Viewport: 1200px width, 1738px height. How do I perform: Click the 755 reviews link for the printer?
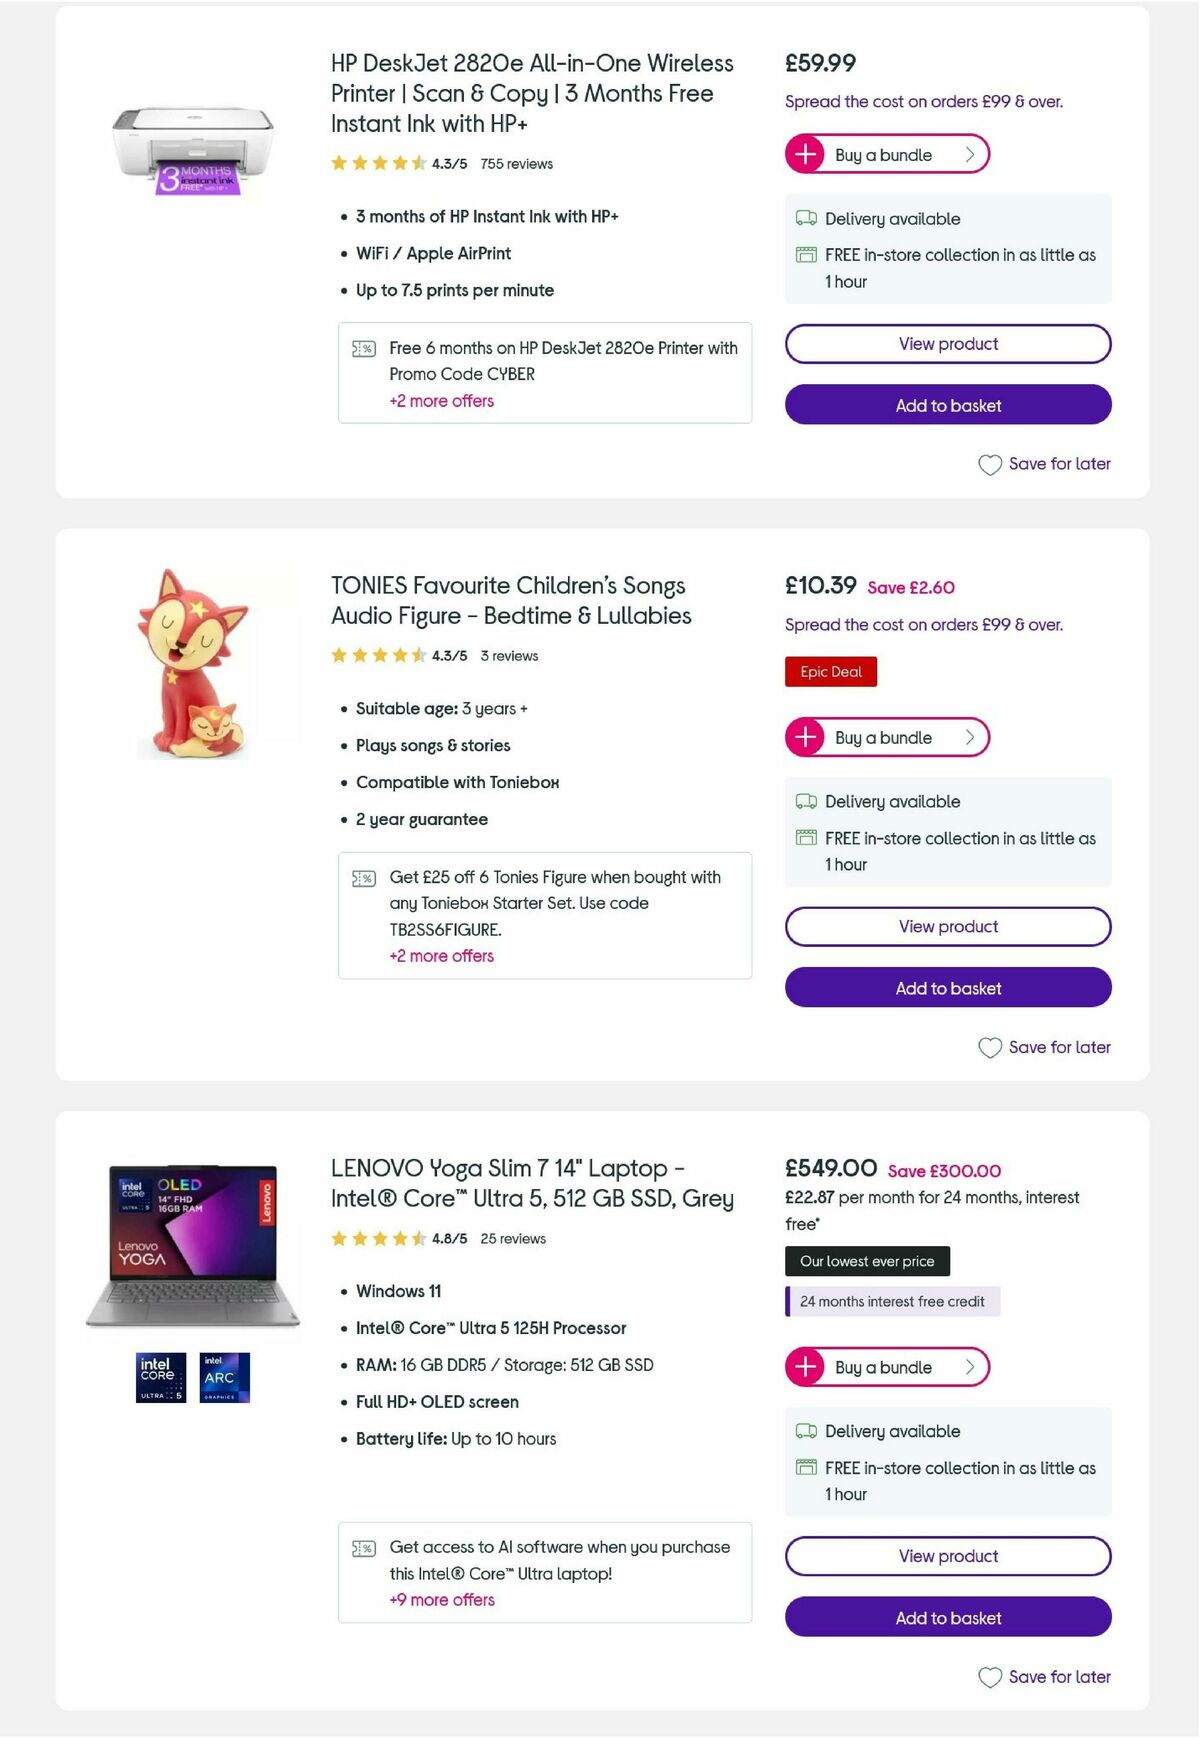click(516, 163)
